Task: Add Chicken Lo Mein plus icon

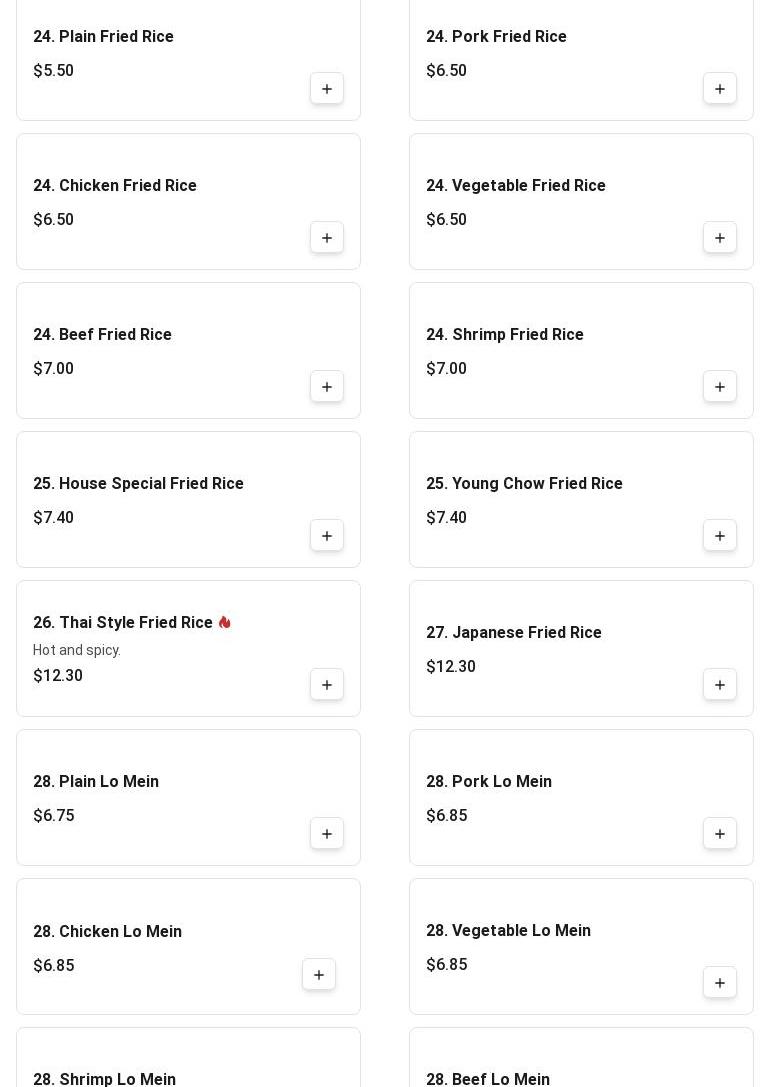Action: [x=319, y=975]
